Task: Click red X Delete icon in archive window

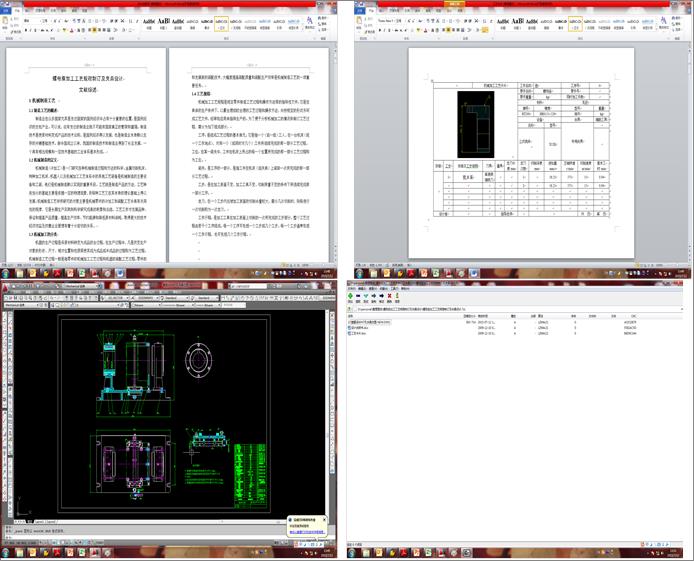Action: click(x=389, y=297)
